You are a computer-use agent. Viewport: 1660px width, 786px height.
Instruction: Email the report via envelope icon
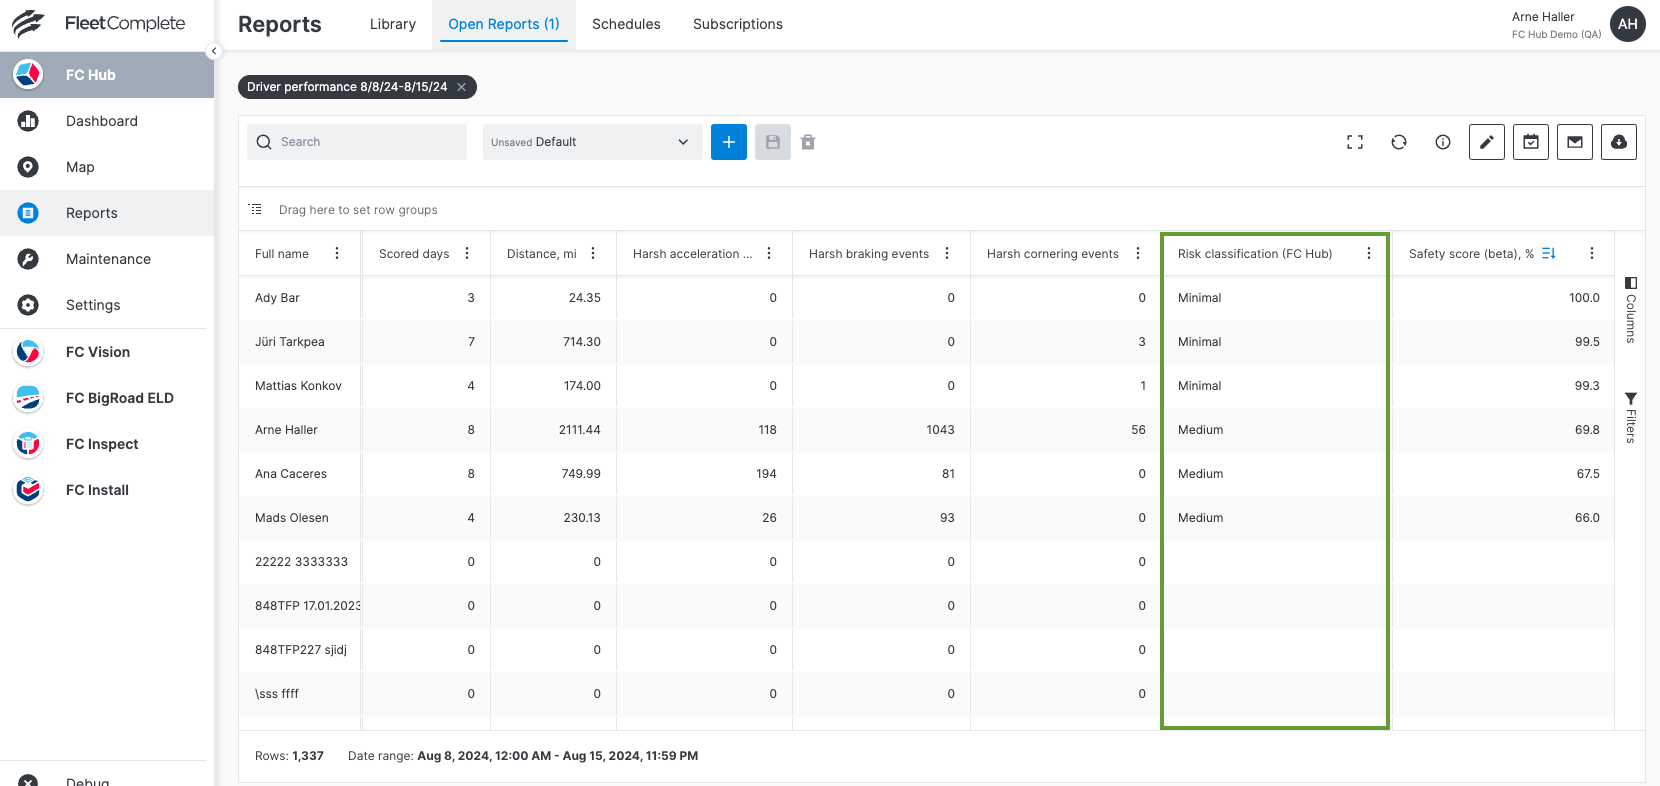[1575, 142]
